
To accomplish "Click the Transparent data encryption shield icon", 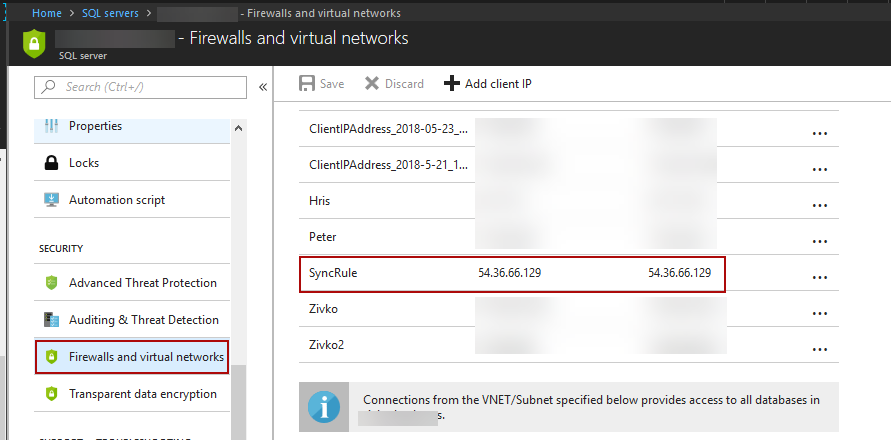I will [51, 394].
